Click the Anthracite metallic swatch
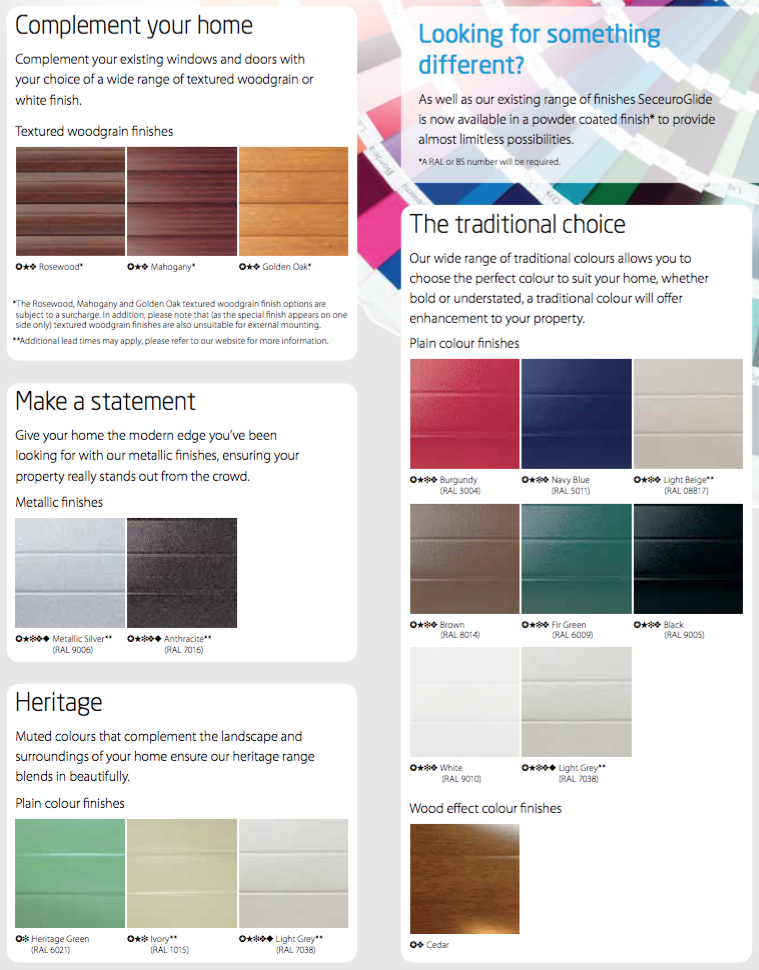 [182, 573]
